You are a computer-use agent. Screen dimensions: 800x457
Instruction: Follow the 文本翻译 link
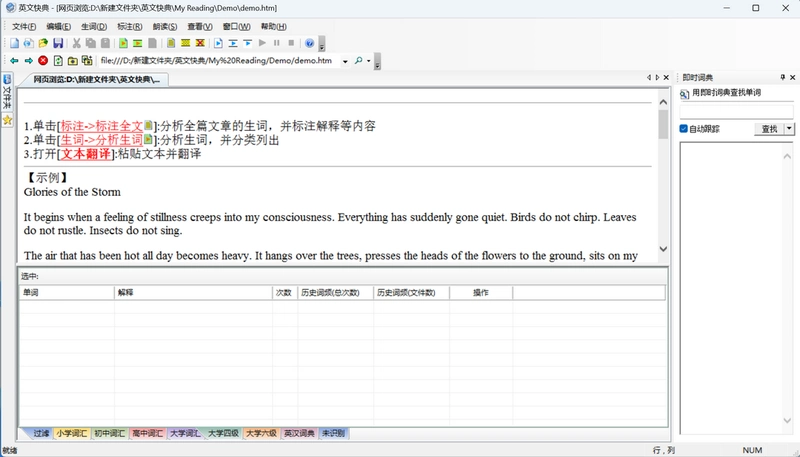86,154
